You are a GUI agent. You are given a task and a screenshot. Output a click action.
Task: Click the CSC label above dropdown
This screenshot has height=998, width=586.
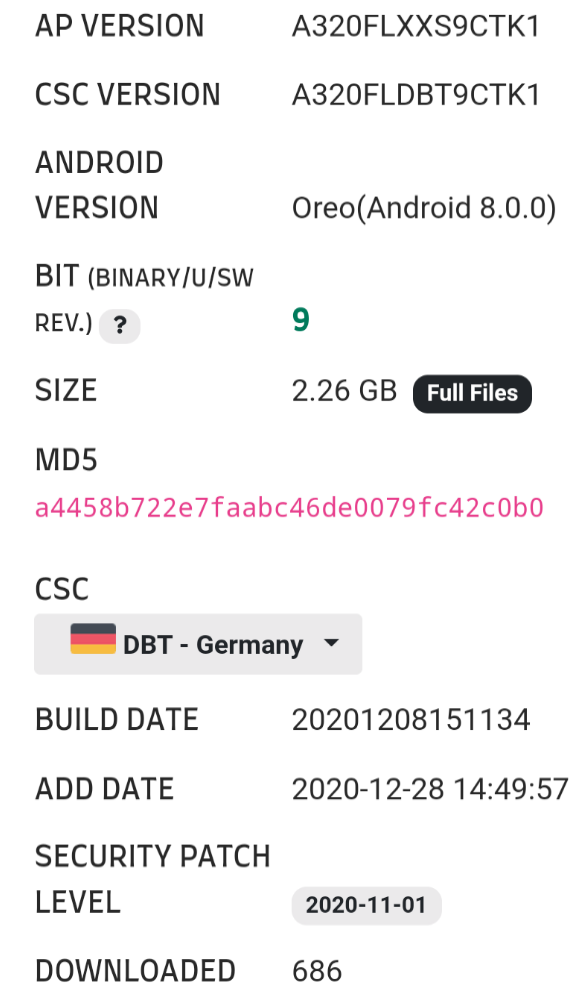point(62,589)
